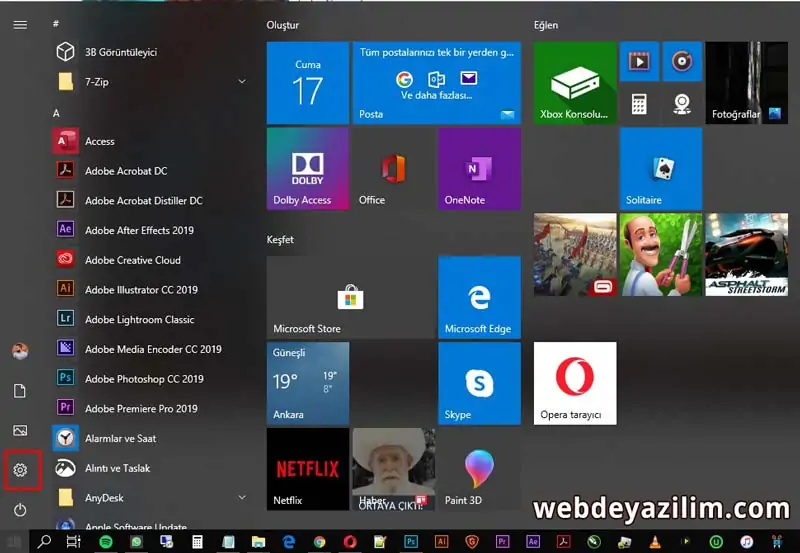Launch Dolby Access tile

coord(308,169)
